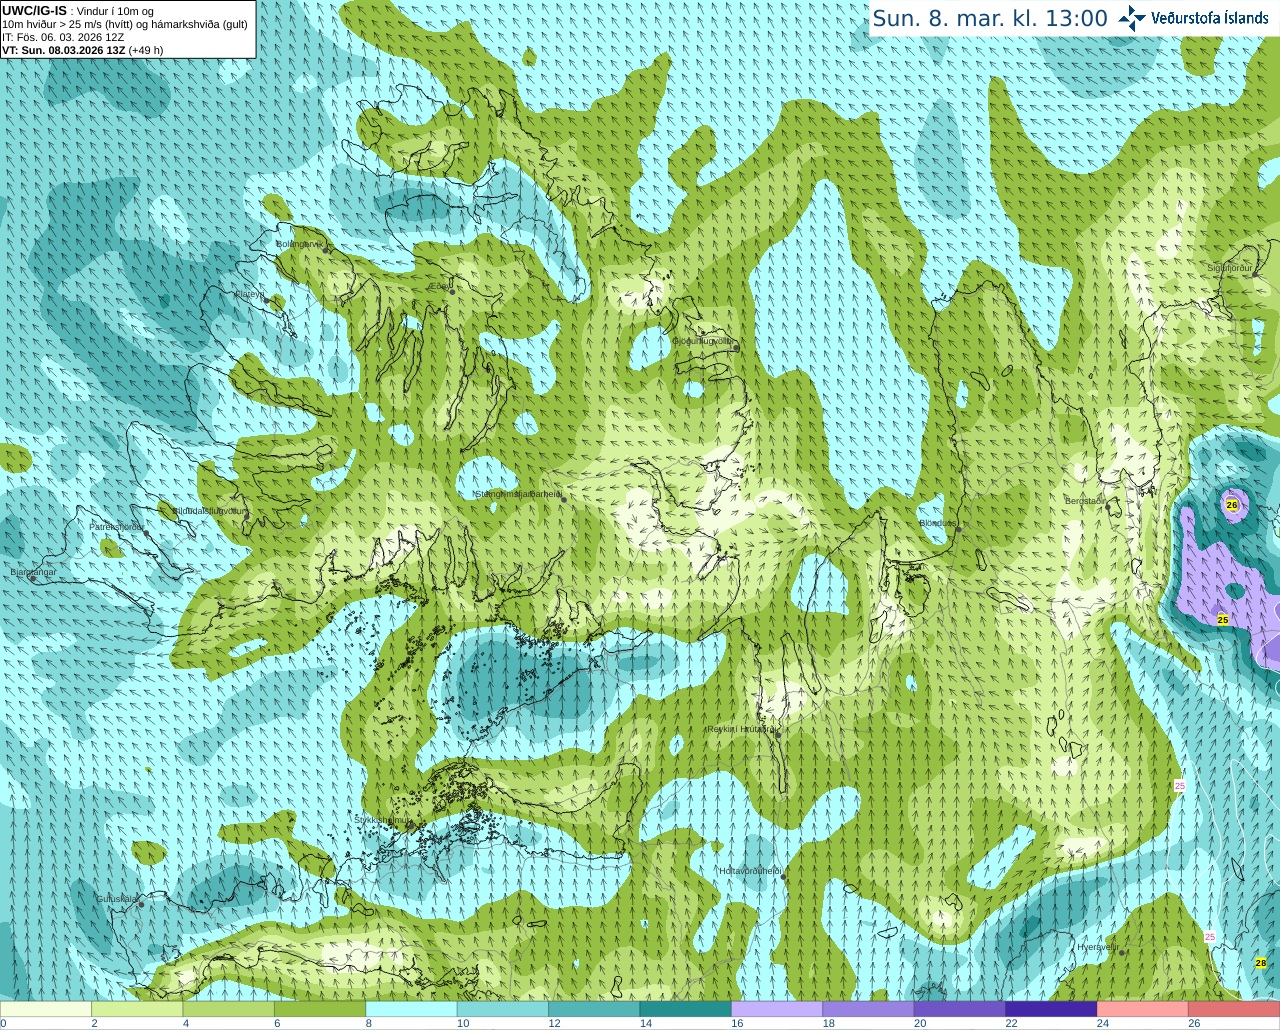Click the 2–4 m/s light green legend swatch
Viewport: 1280px width, 1030px height.
pos(137,1009)
